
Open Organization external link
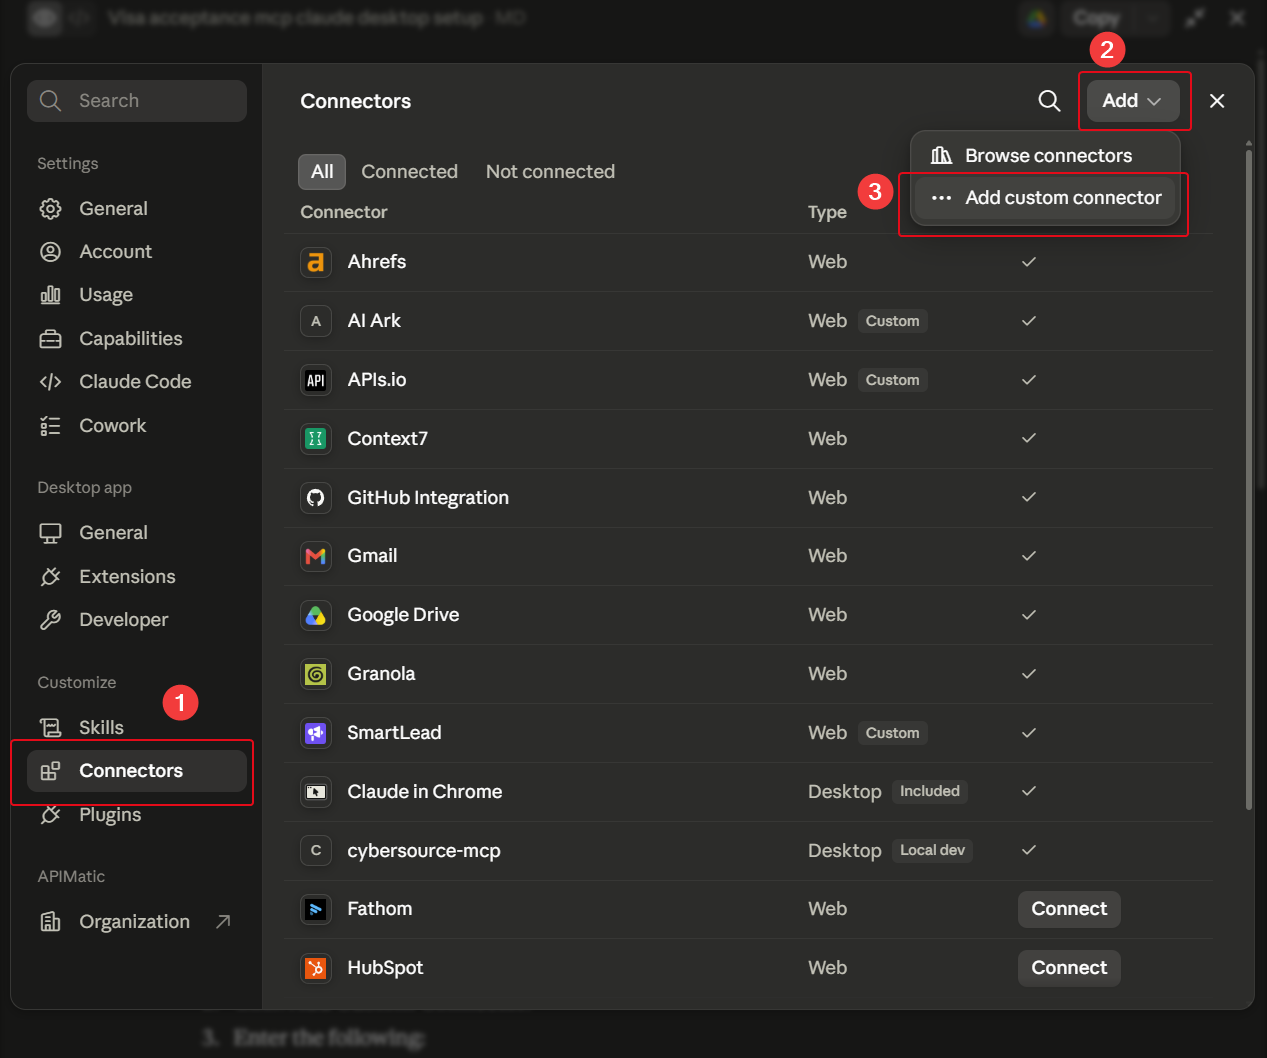click(137, 922)
